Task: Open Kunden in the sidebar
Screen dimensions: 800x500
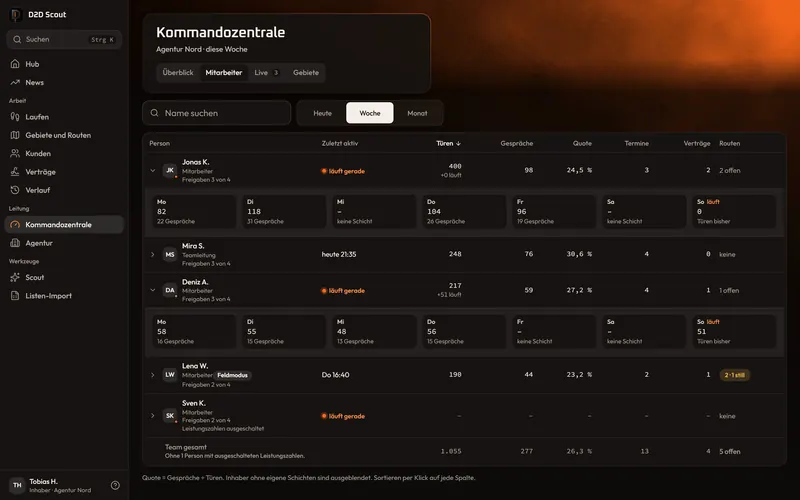Action: pyautogui.click(x=64, y=154)
